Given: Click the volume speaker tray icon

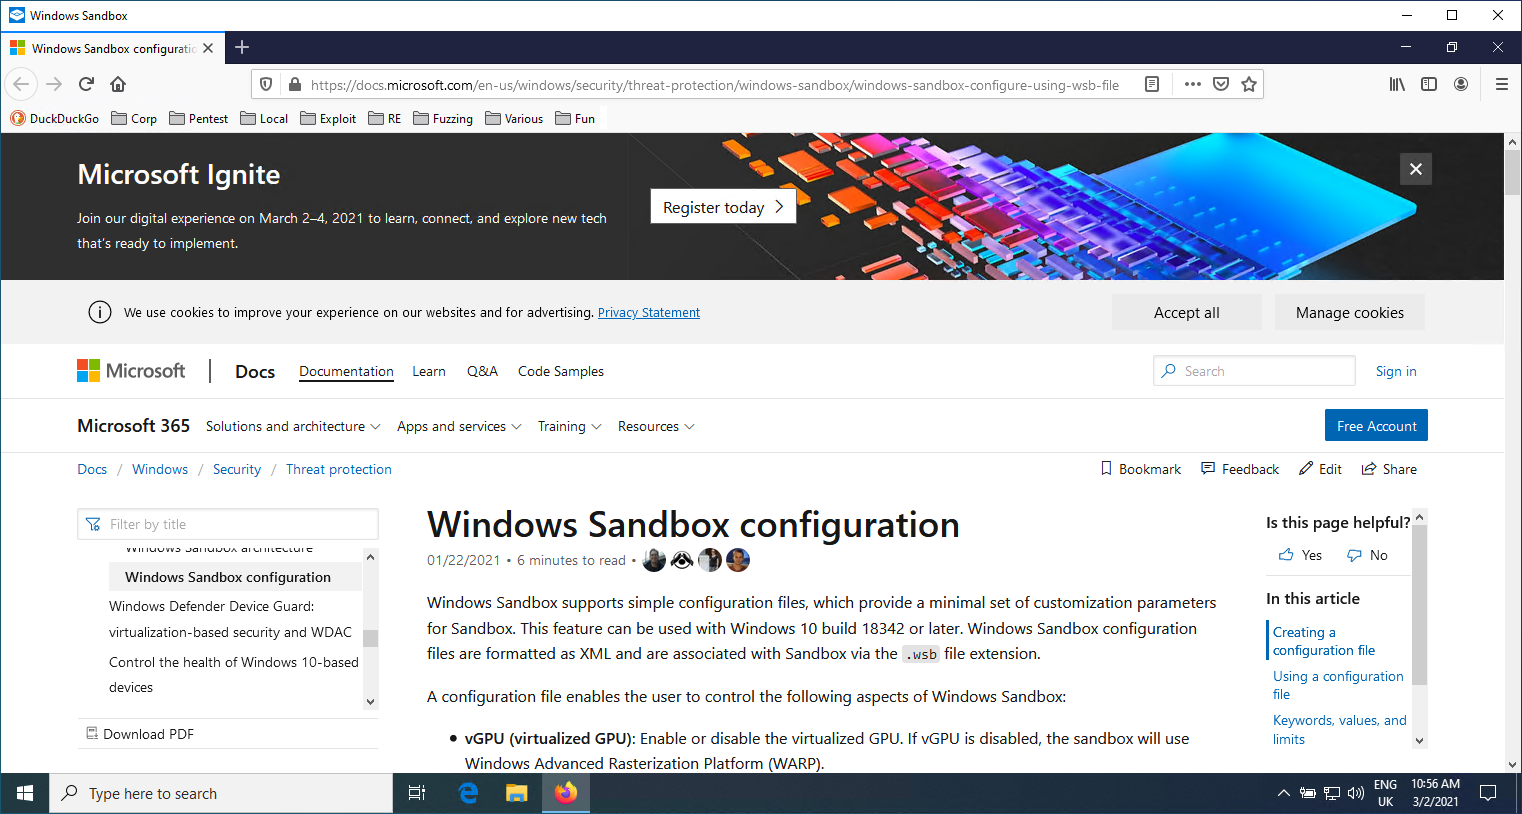Looking at the screenshot, I should 1356,793.
